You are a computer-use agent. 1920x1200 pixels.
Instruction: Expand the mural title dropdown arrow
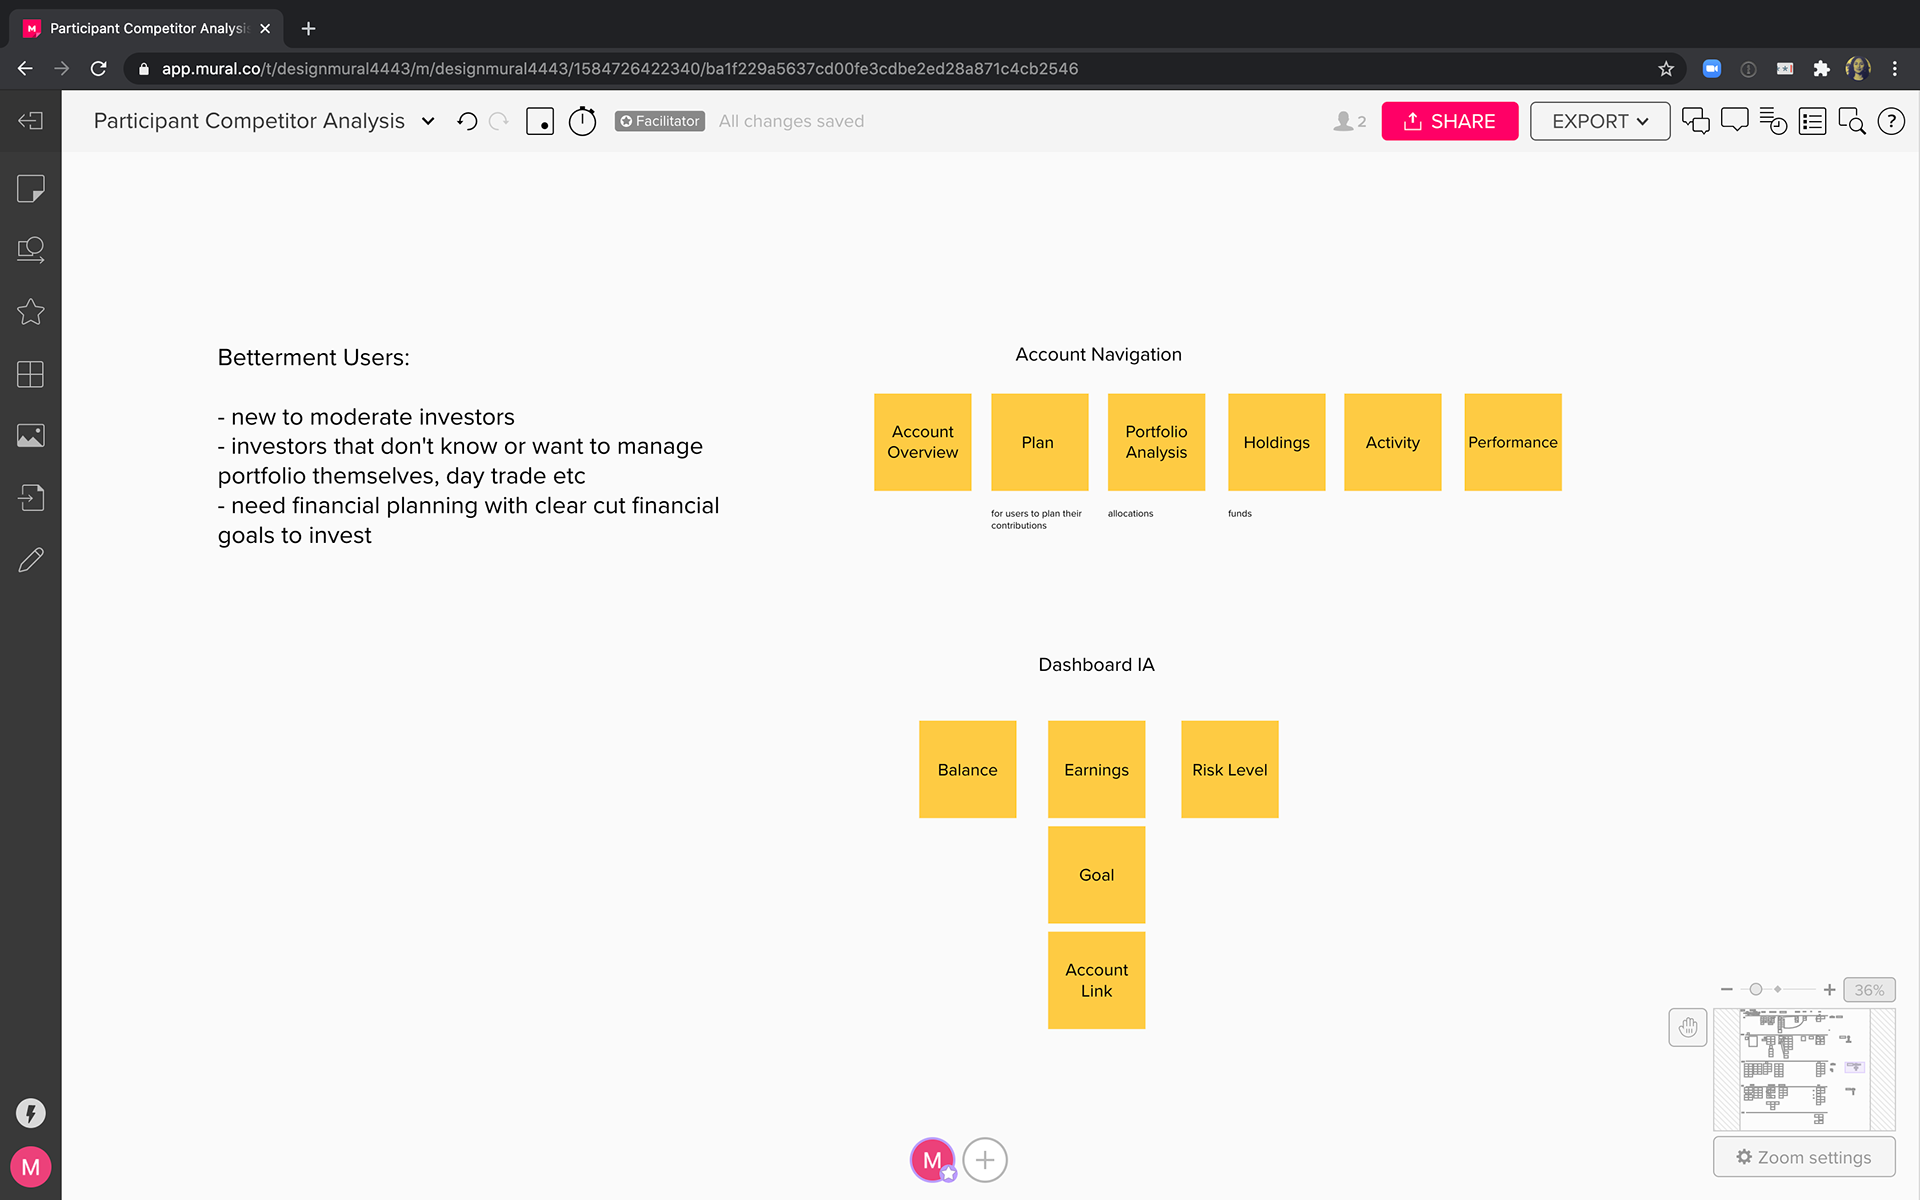point(428,121)
